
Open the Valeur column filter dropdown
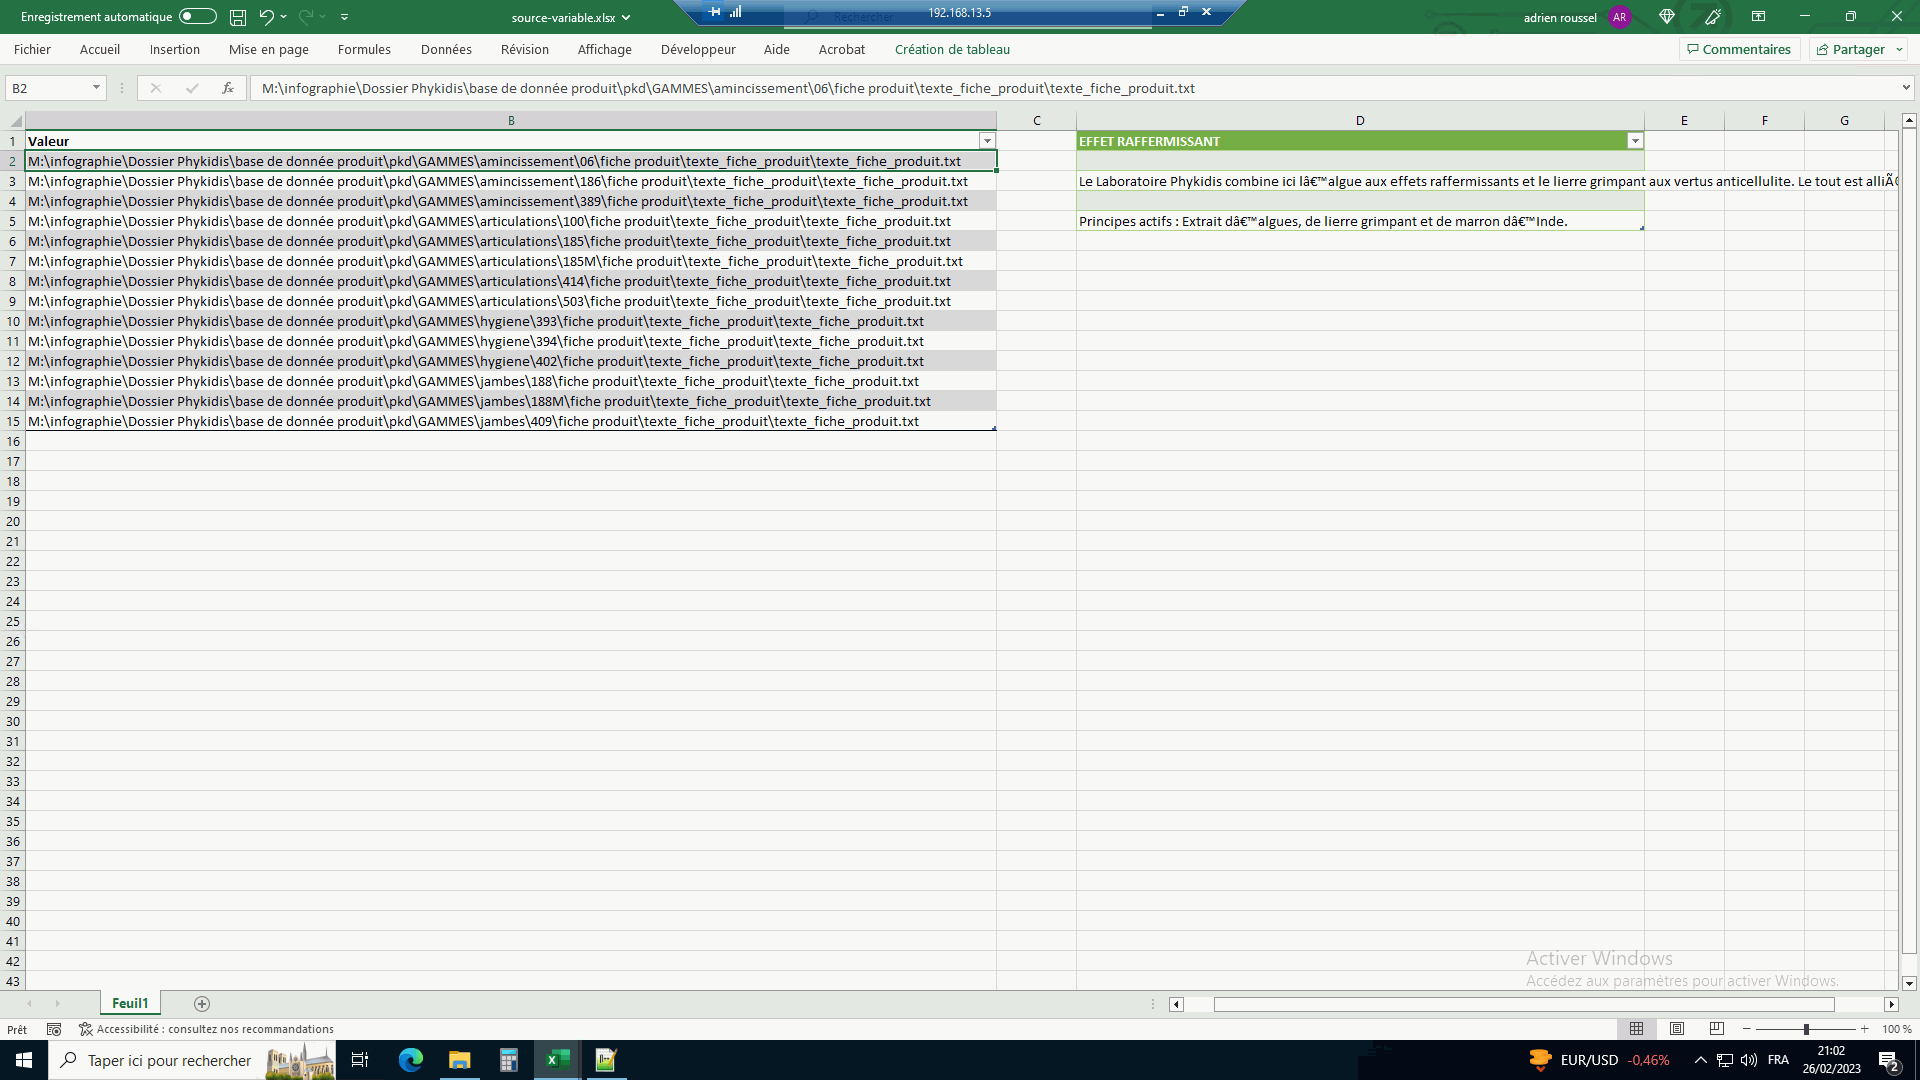click(987, 141)
